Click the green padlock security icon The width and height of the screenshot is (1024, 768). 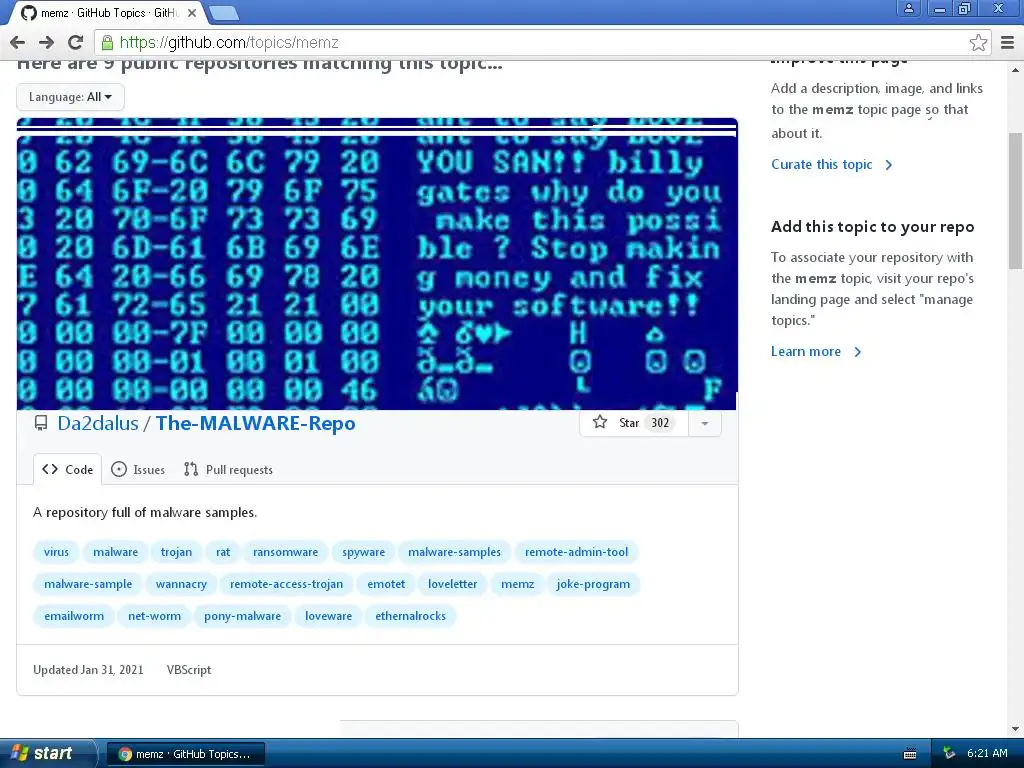[x=107, y=42]
